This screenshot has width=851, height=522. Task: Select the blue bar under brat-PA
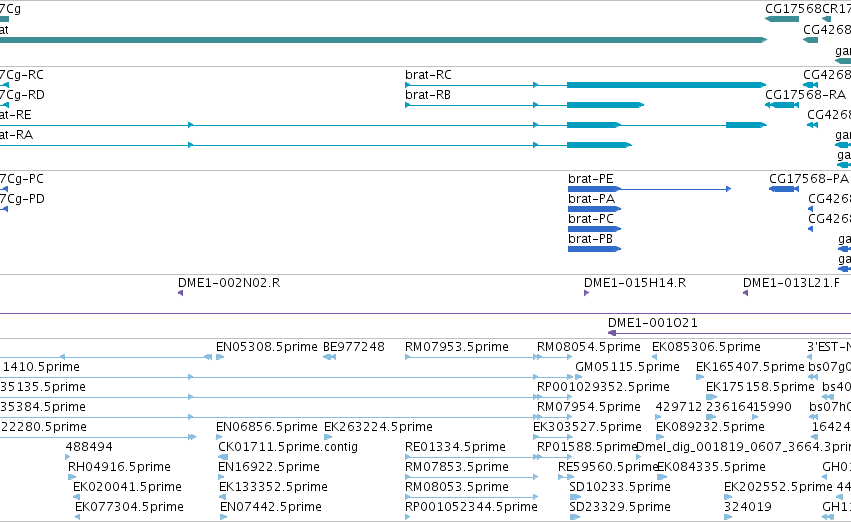point(594,209)
